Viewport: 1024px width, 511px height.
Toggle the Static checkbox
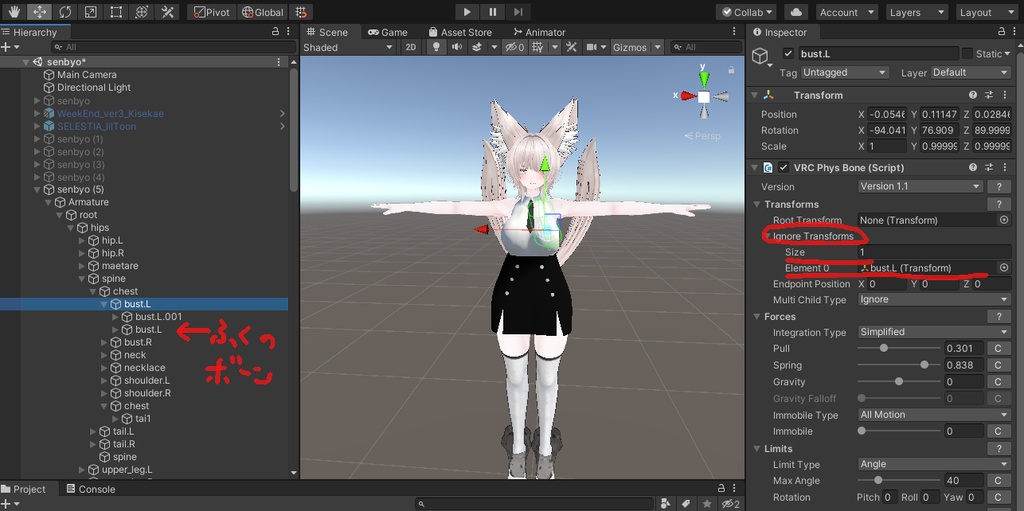click(967, 54)
